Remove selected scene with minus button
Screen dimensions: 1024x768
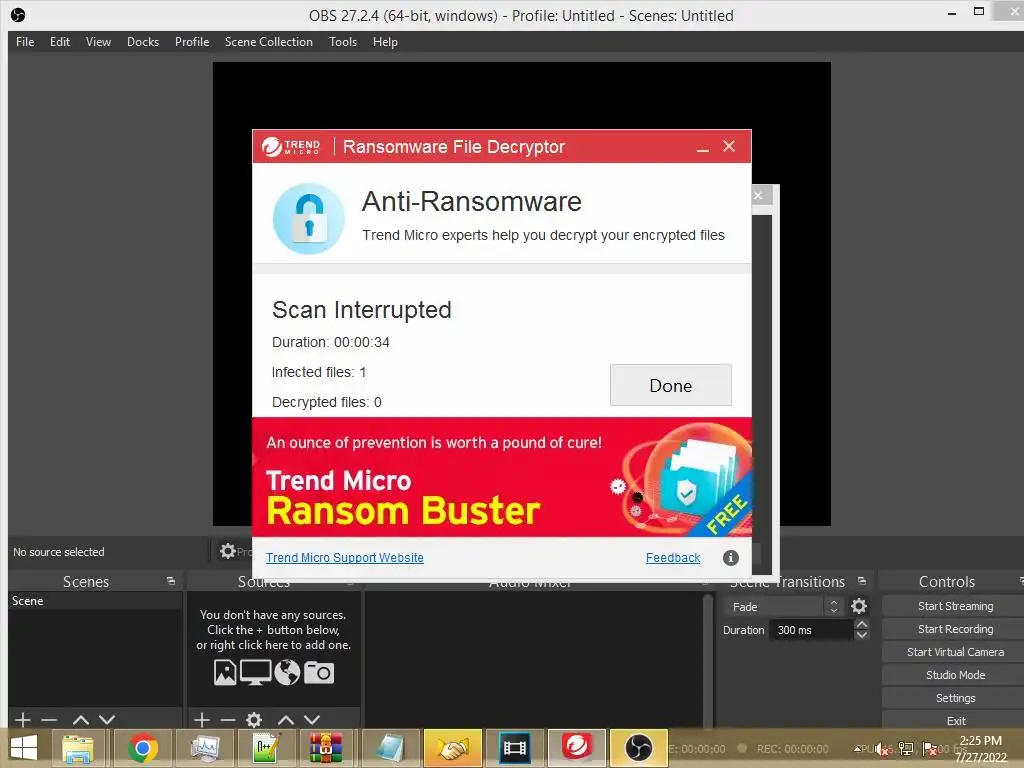[49, 720]
